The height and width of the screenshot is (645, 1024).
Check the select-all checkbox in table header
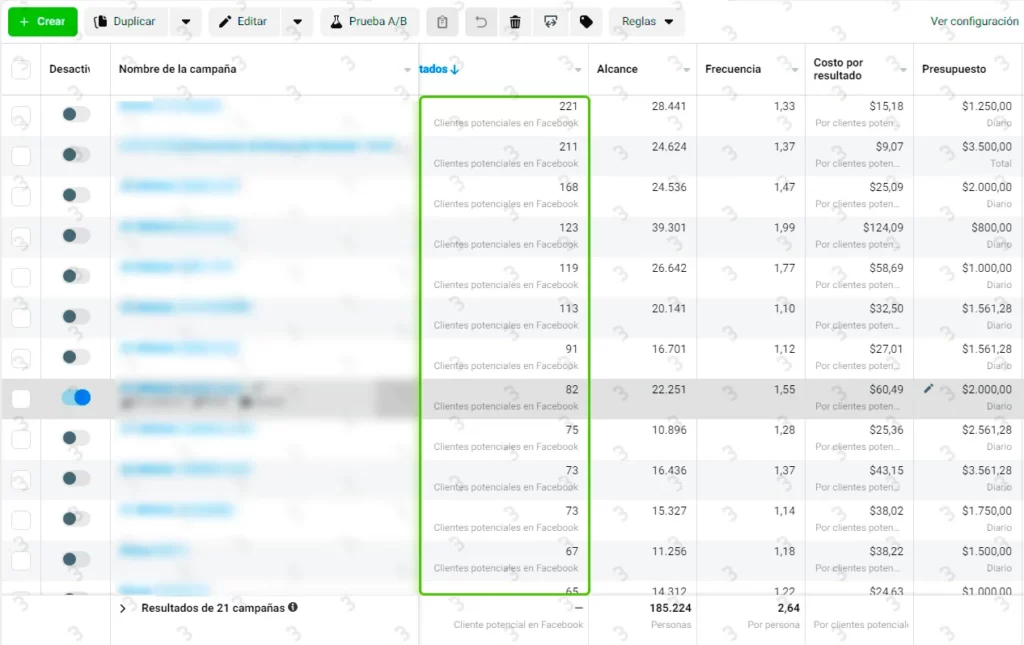(21, 69)
